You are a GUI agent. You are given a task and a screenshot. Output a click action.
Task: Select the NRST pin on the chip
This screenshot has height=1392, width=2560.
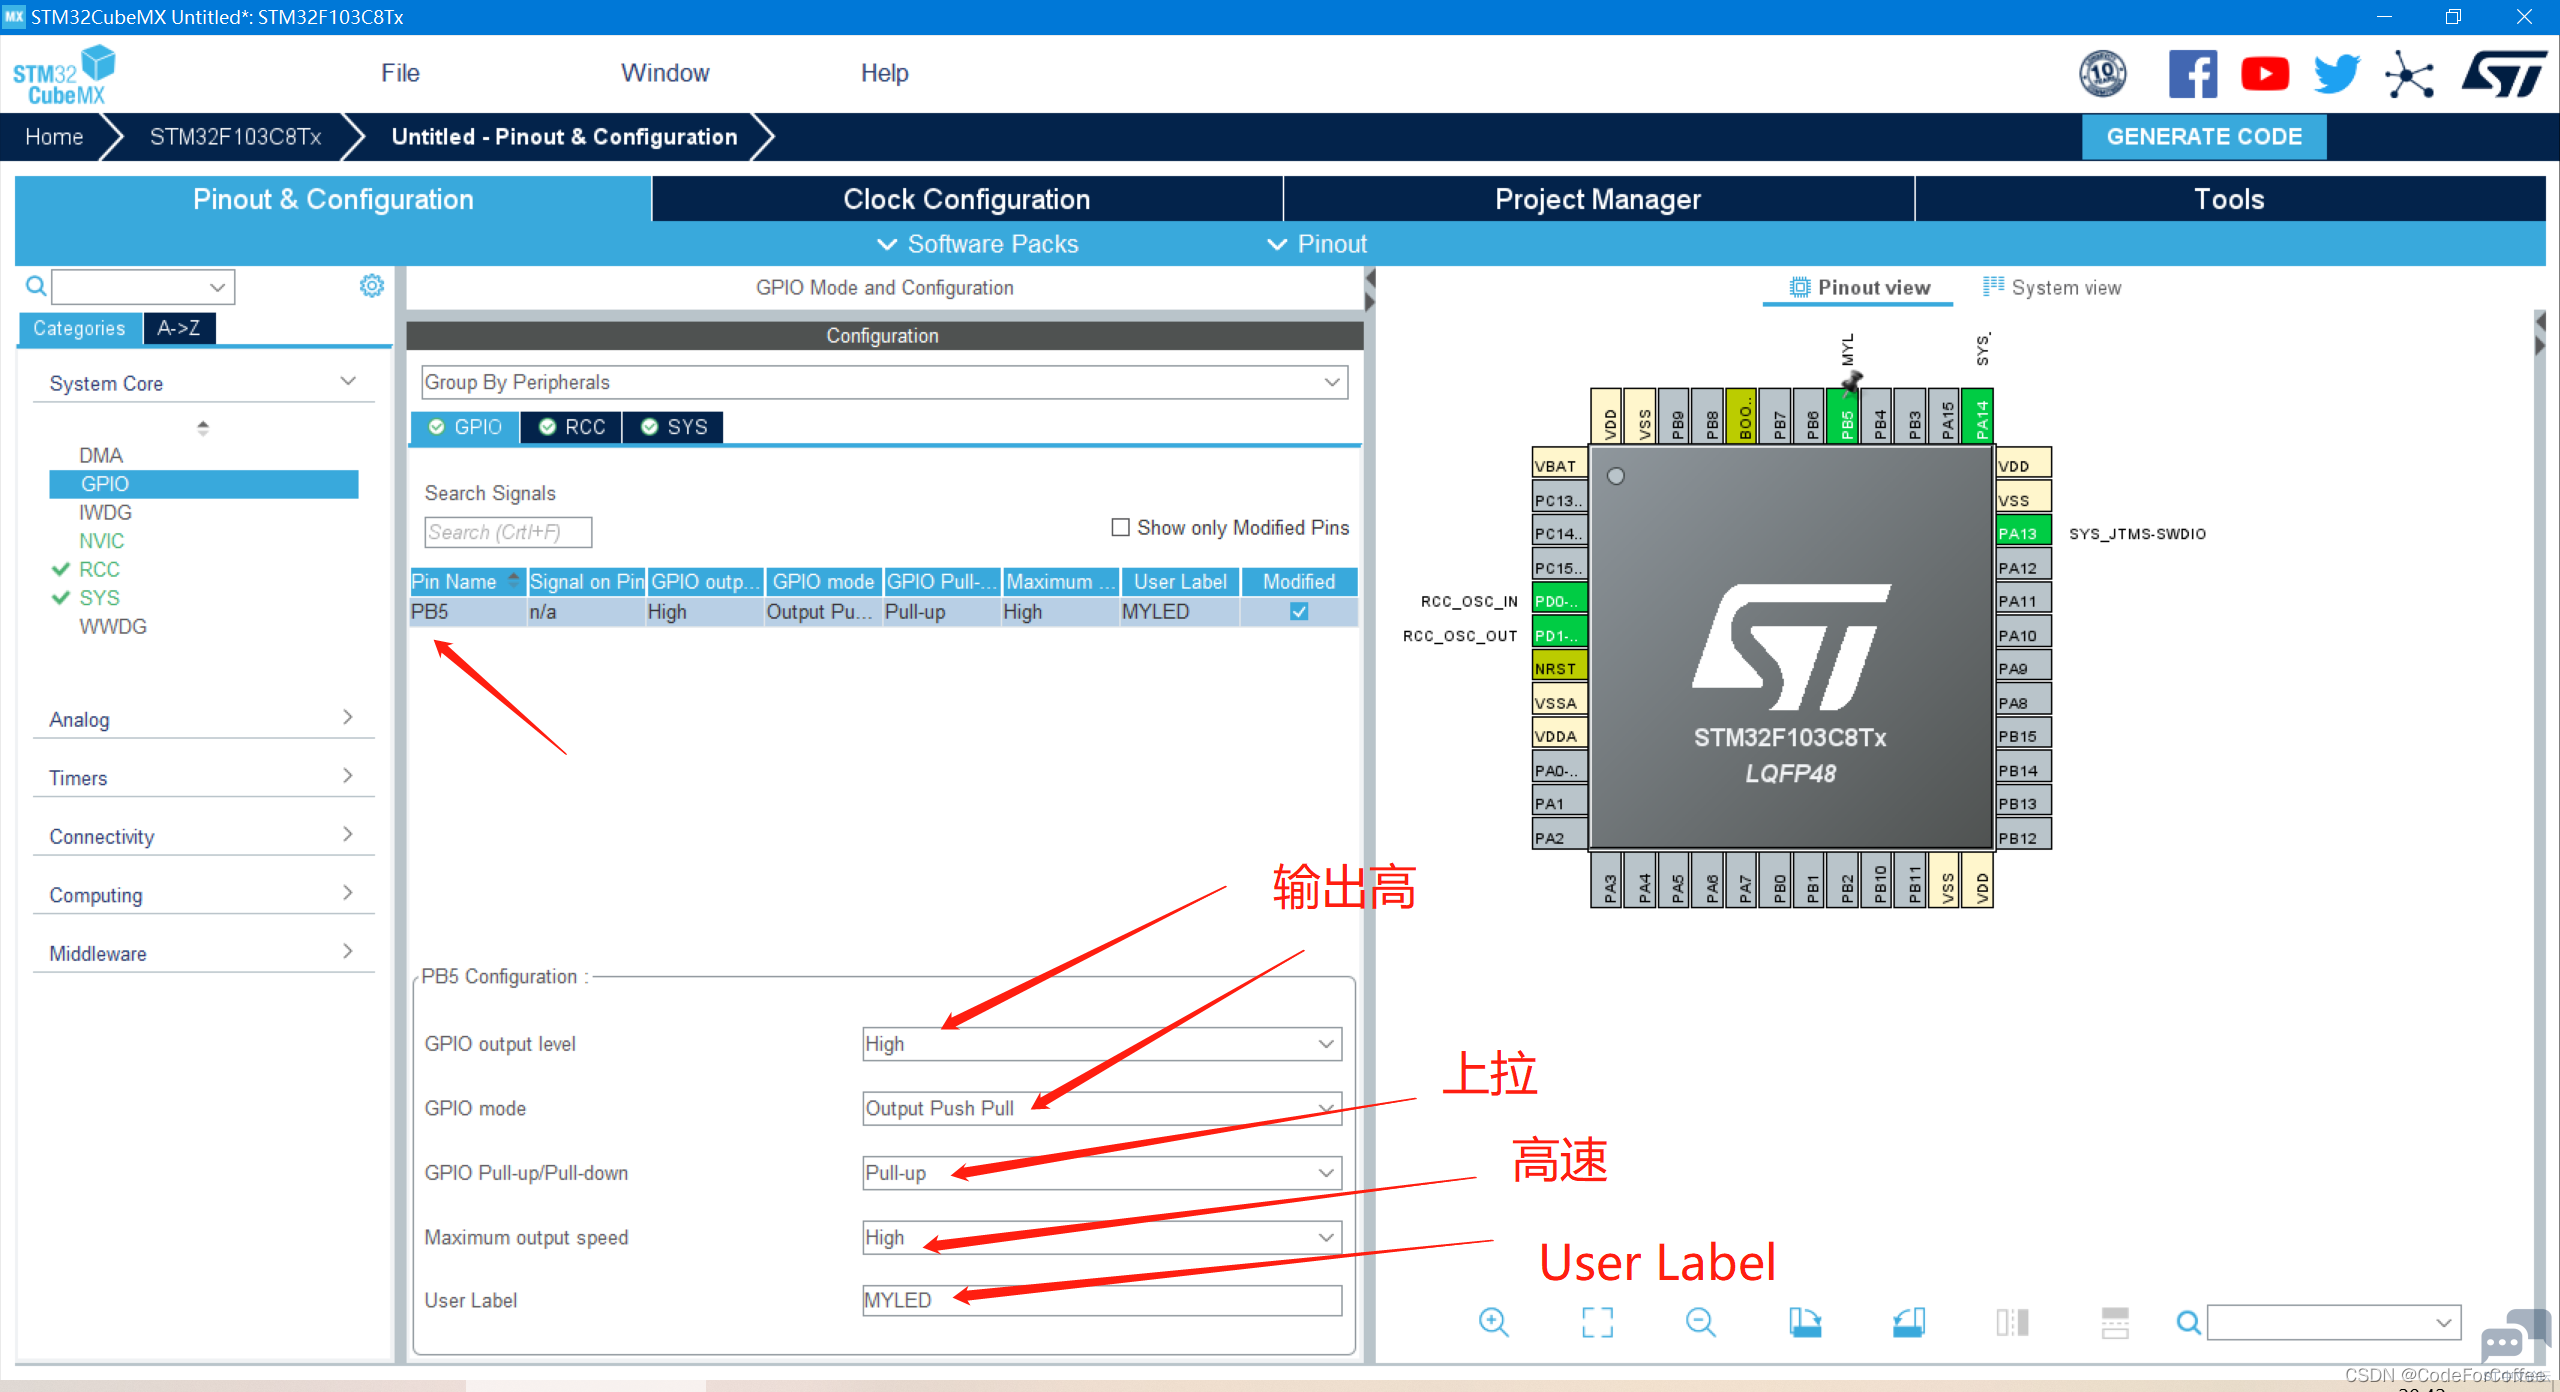1560,668
